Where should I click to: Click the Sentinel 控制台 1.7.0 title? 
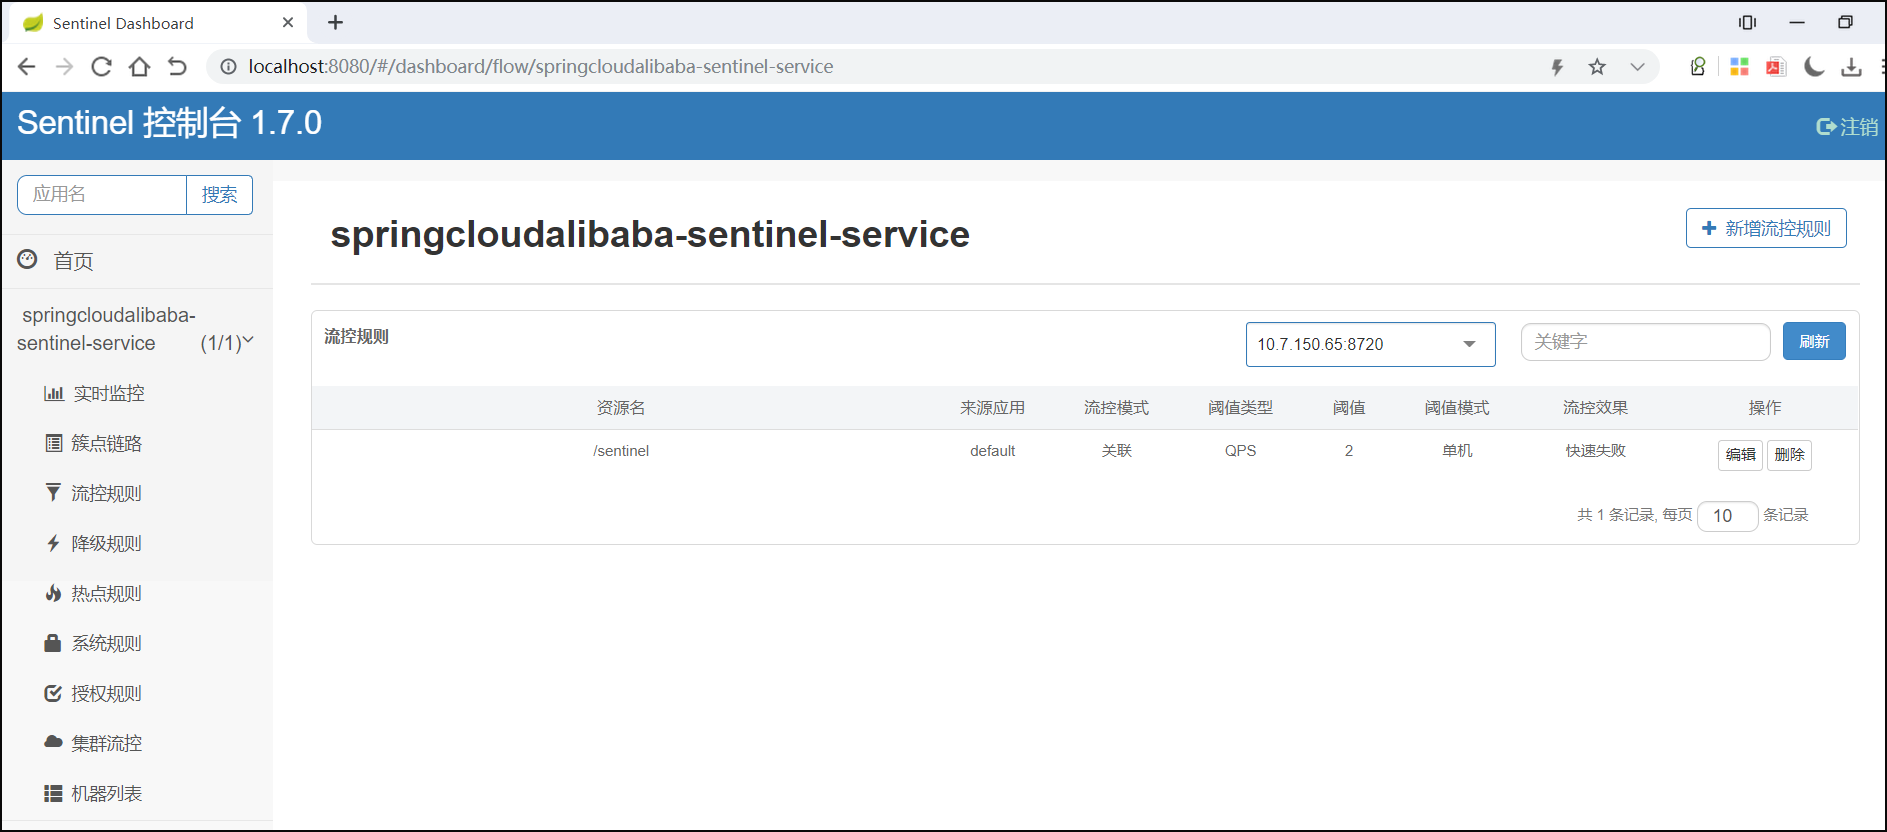169,123
